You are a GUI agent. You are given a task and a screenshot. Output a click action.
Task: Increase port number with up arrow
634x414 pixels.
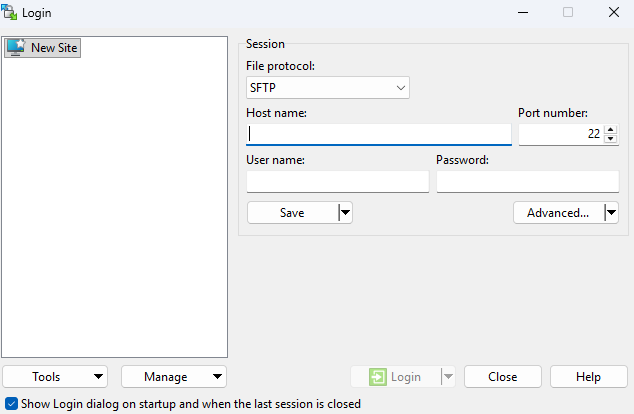(x=611, y=129)
